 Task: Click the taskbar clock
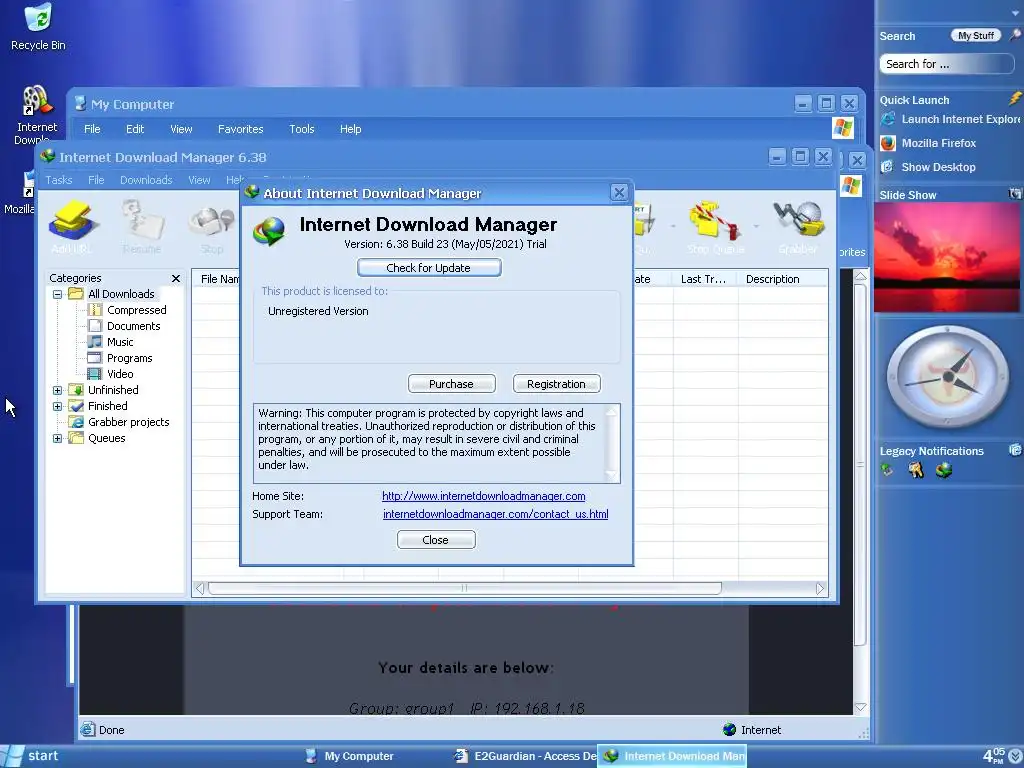[x=994, y=756]
